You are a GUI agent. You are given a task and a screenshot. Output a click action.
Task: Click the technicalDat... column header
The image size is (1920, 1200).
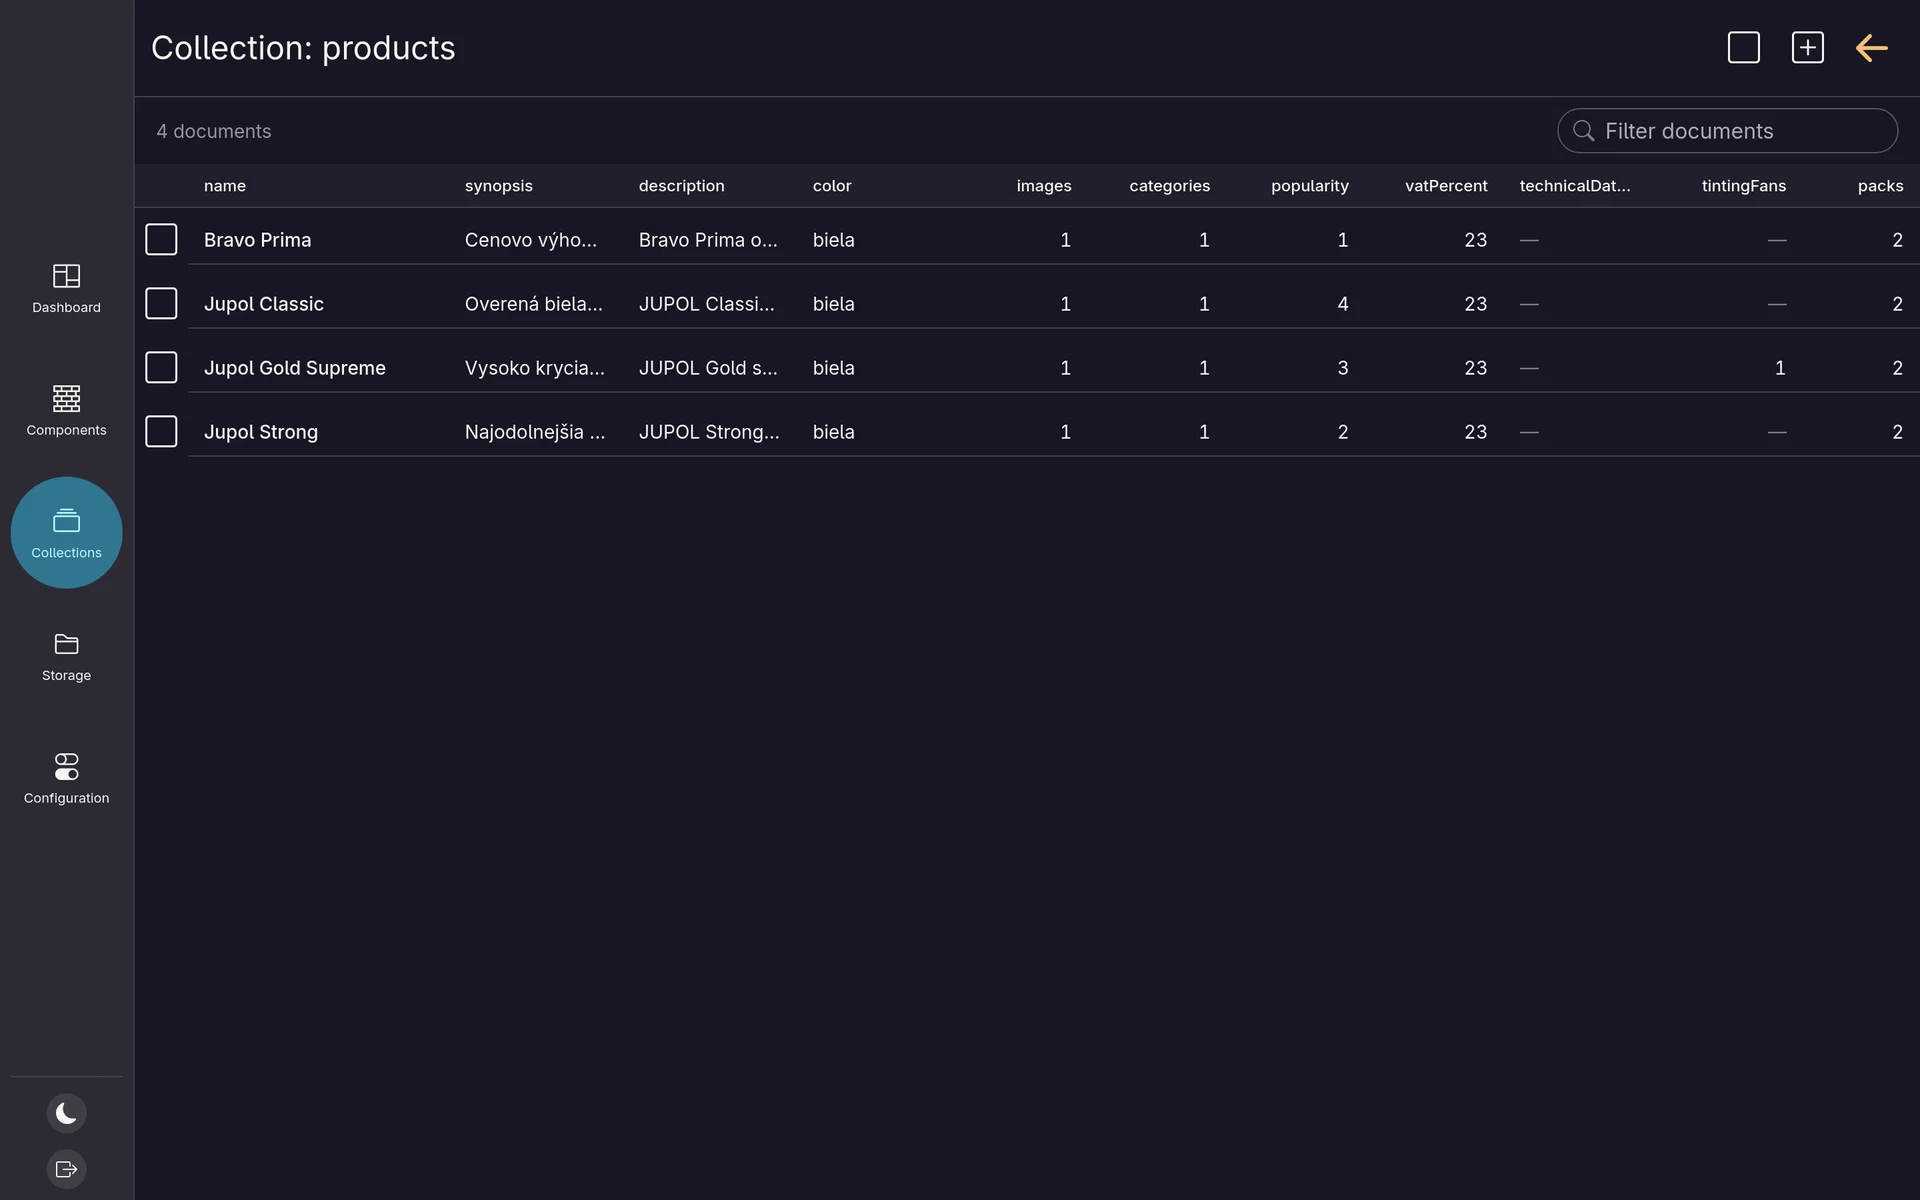[x=1574, y=186]
